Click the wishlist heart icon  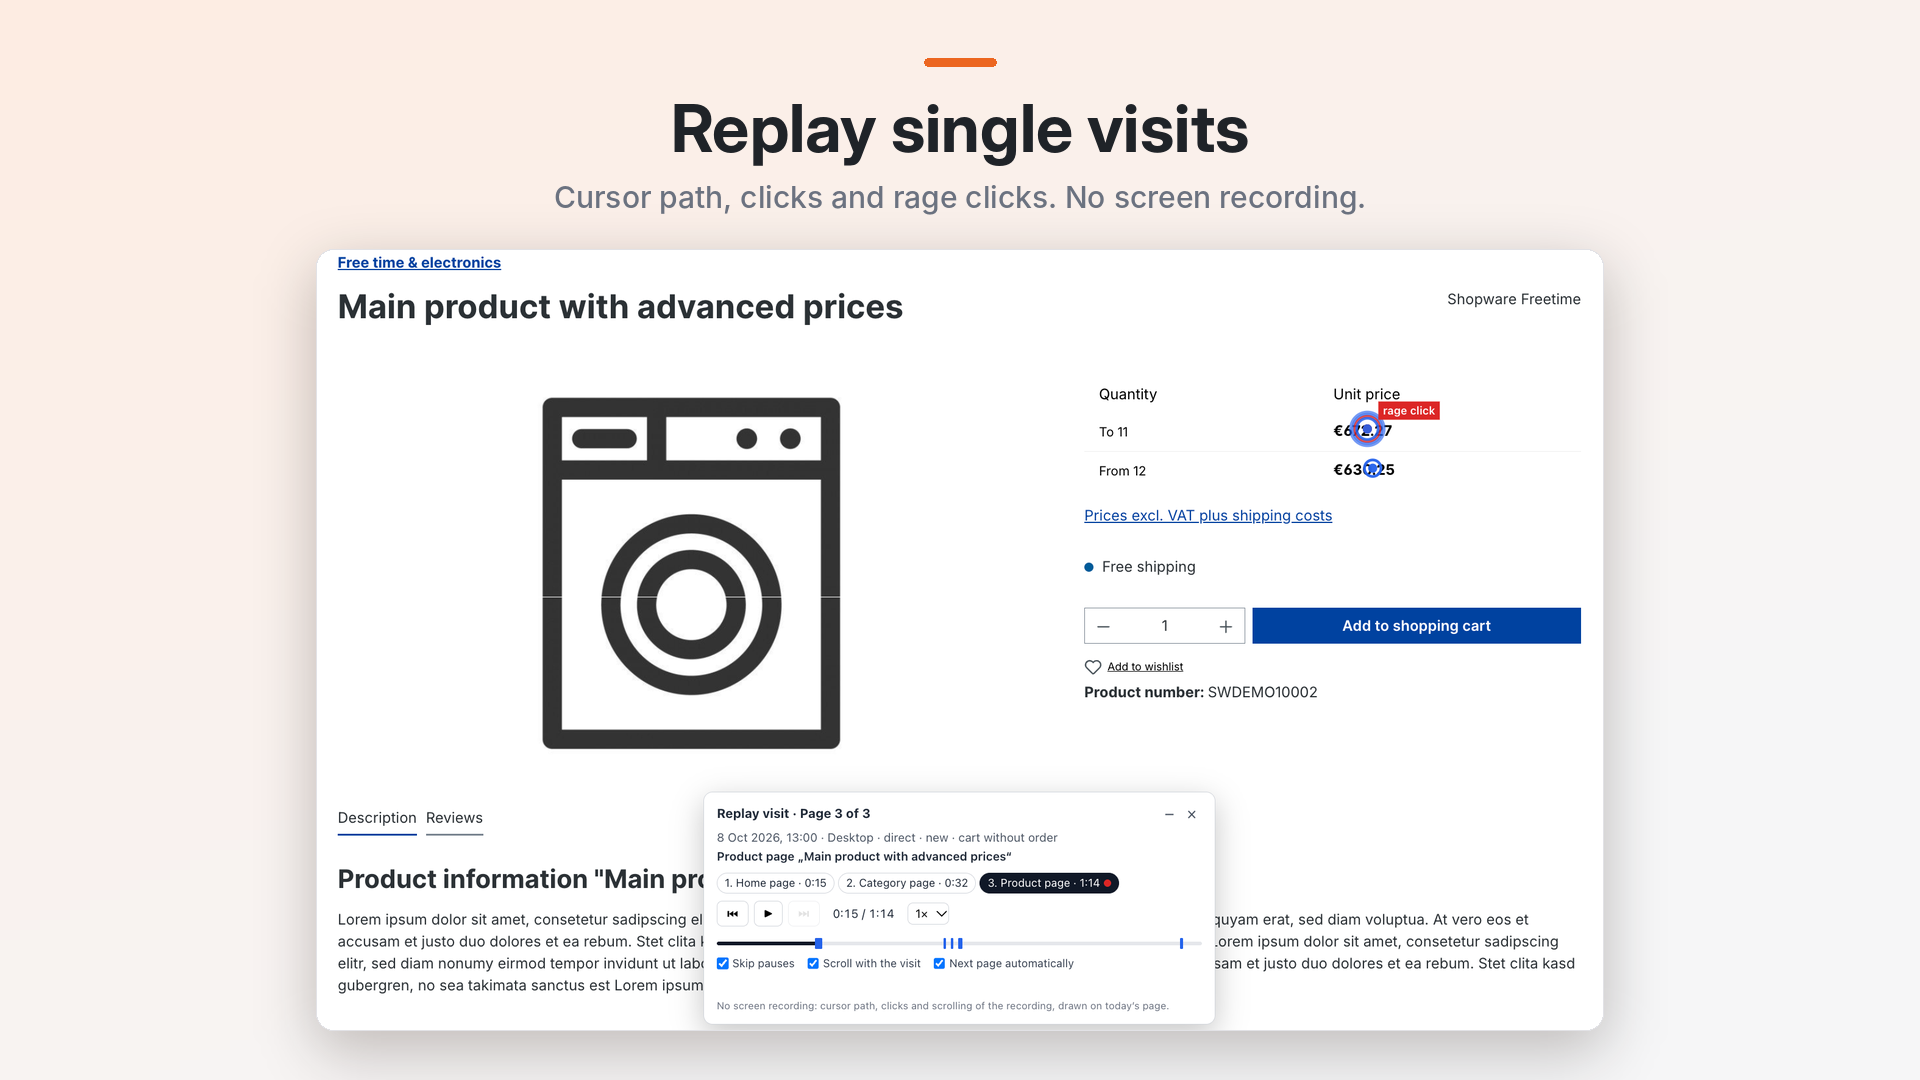click(1093, 667)
